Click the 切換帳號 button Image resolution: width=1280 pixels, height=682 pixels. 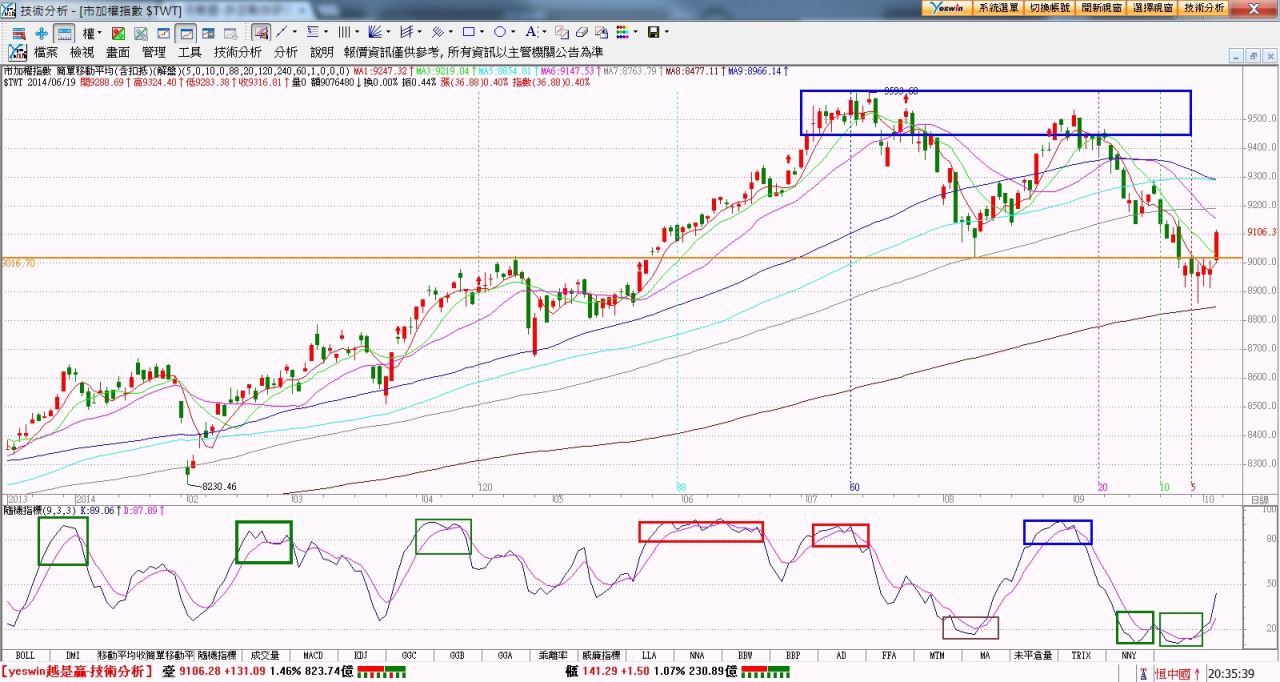(1049, 7)
